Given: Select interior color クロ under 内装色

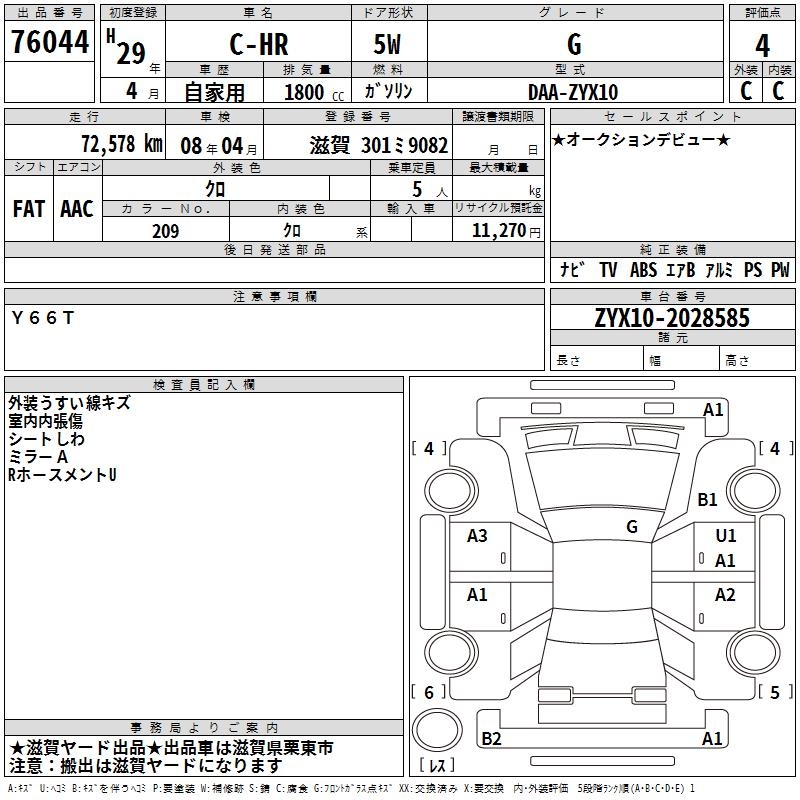Looking at the screenshot, I should [292, 231].
